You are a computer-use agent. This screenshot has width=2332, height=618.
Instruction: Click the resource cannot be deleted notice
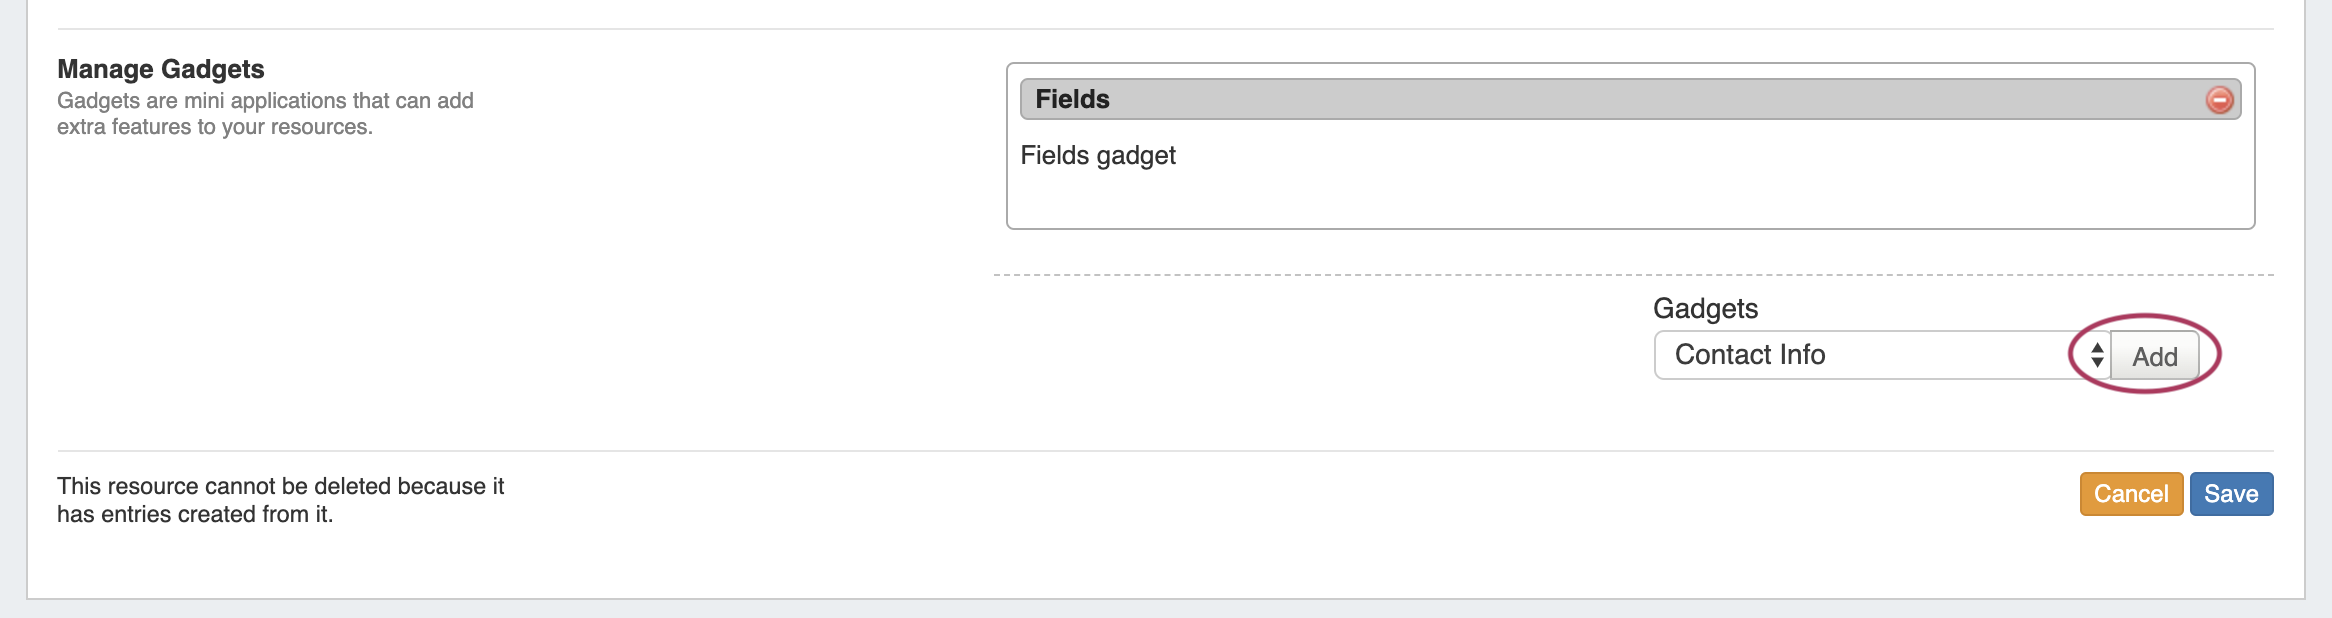(x=280, y=500)
